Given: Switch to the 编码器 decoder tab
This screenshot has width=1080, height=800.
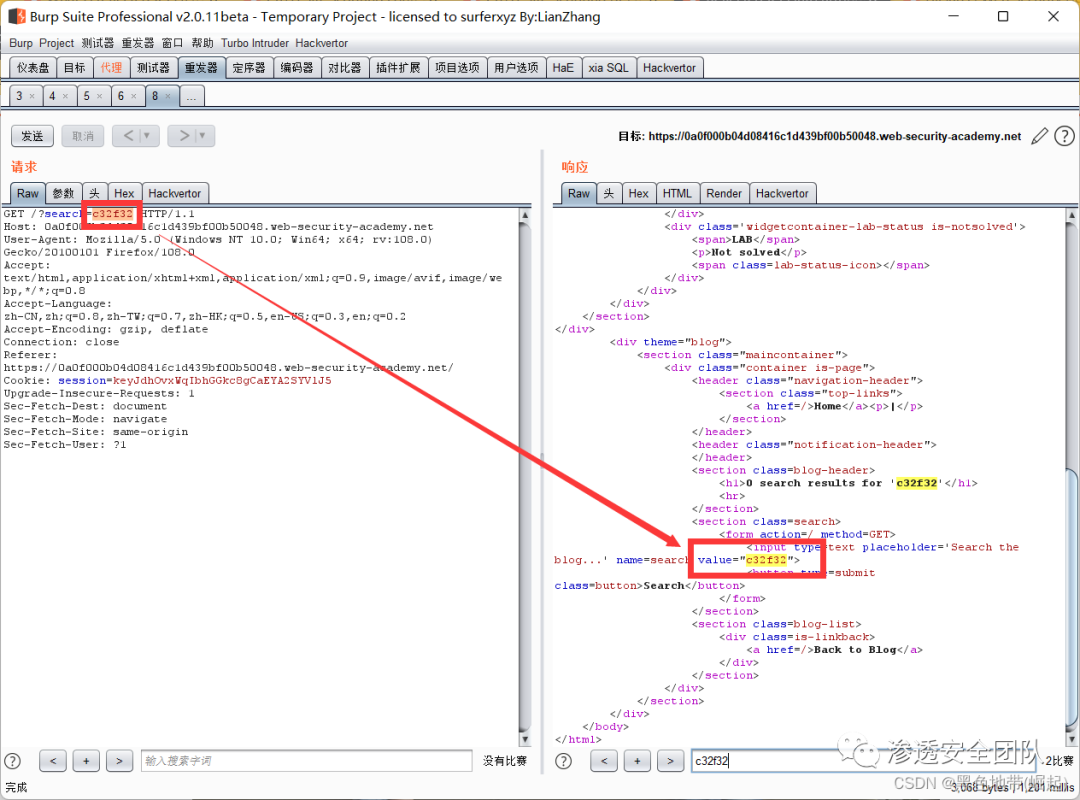Looking at the screenshot, I should pyautogui.click(x=297, y=68).
